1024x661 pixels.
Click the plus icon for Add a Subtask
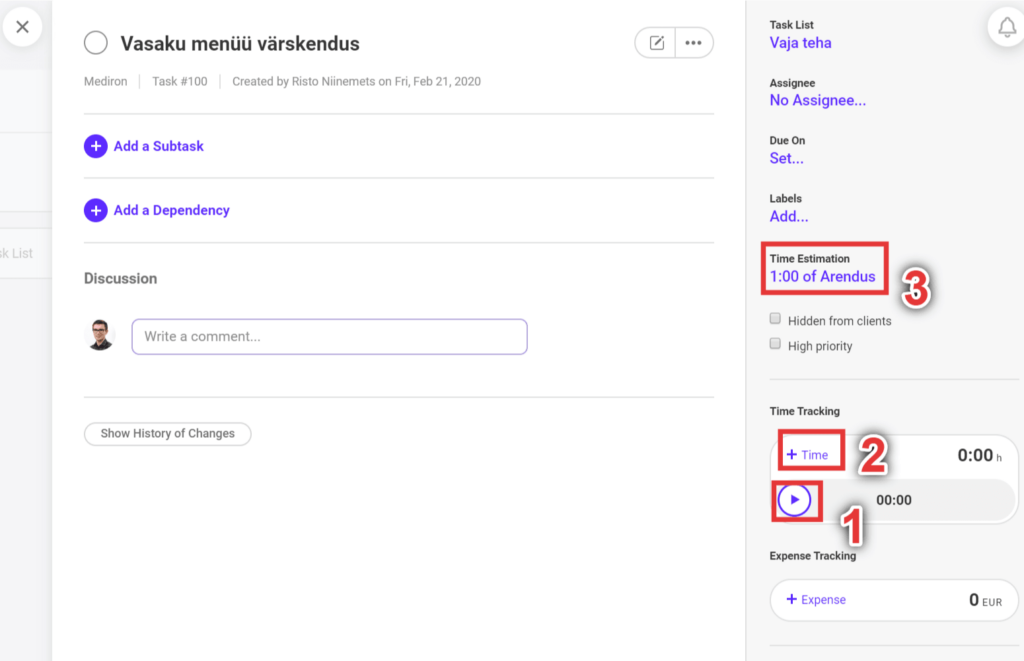point(96,146)
